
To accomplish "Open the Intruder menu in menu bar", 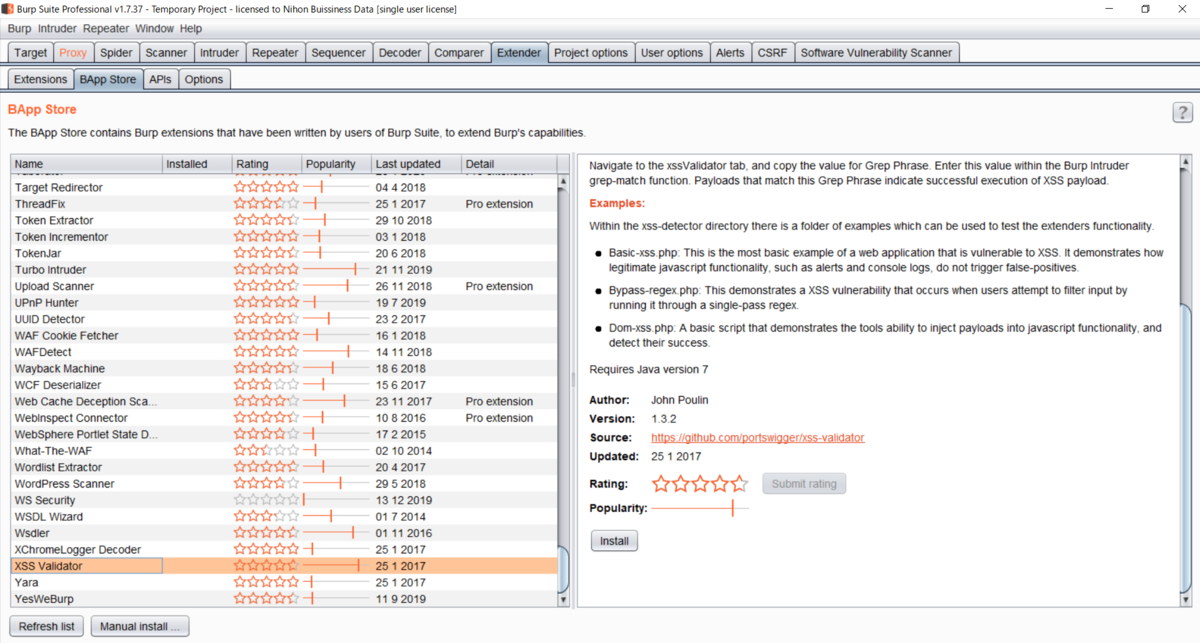I will point(58,29).
